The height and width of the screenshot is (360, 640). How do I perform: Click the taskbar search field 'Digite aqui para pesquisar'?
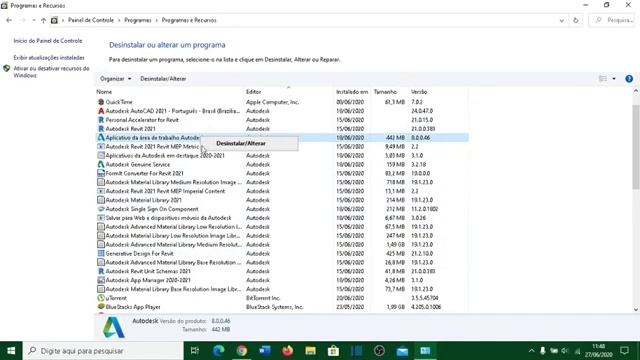pos(103,351)
